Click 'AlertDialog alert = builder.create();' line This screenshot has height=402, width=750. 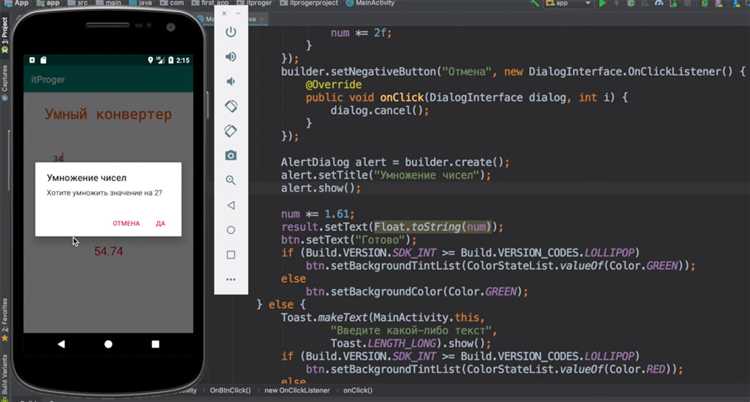tap(395, 162)
